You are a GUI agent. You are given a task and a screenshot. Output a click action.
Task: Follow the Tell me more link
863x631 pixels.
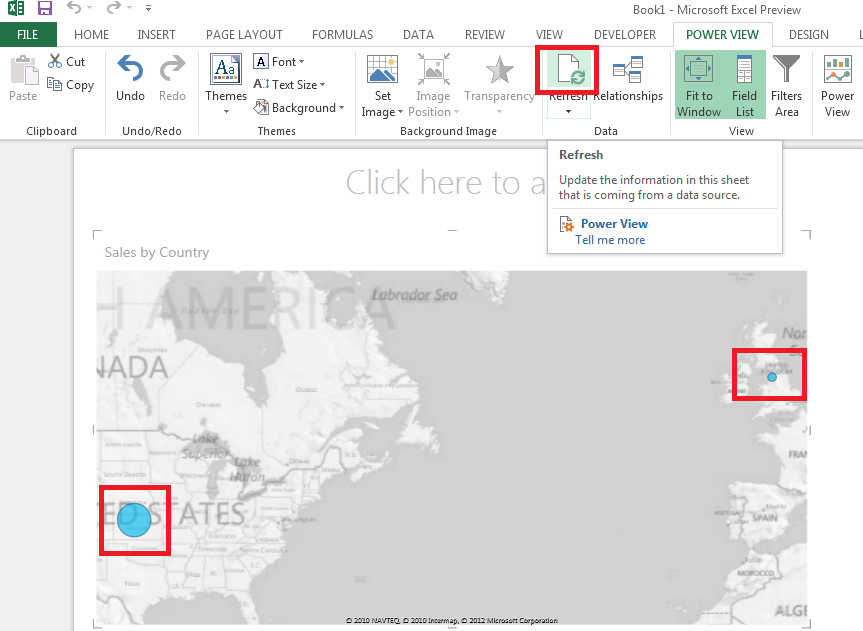(610, 240)
